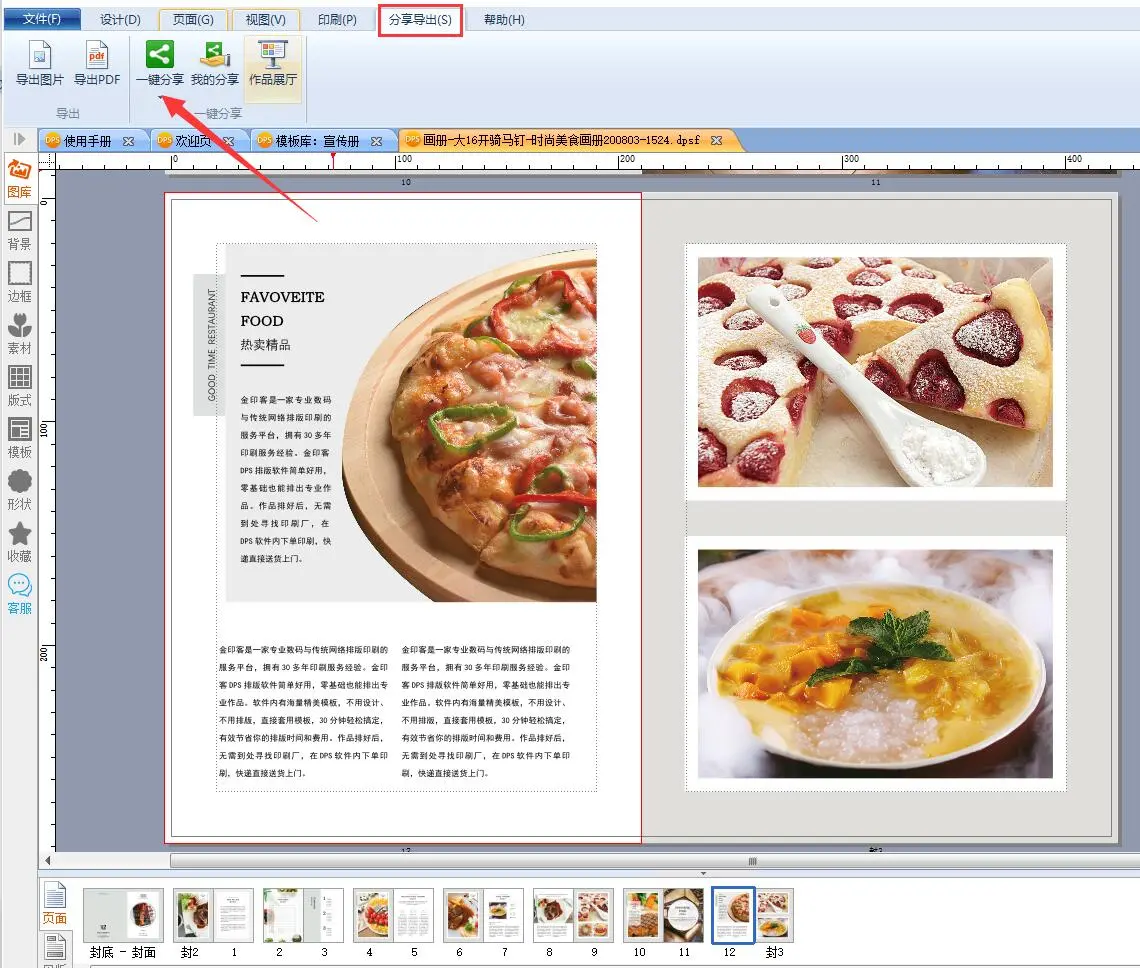Select the Background (背景) sidebar tool

(19, 230)
